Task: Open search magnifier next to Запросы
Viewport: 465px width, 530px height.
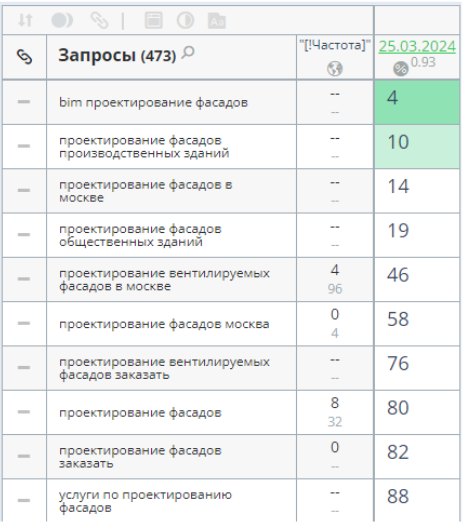Action: (188, 53)
